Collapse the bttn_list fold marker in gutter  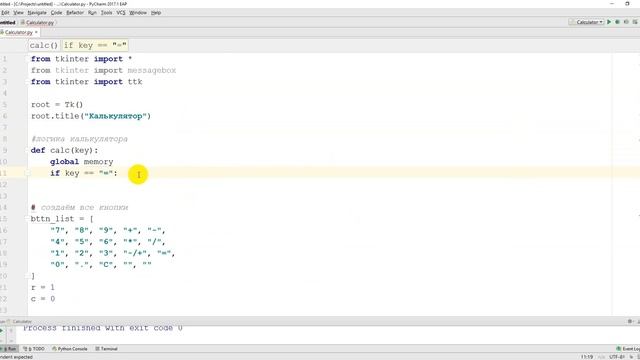[27, 219]
